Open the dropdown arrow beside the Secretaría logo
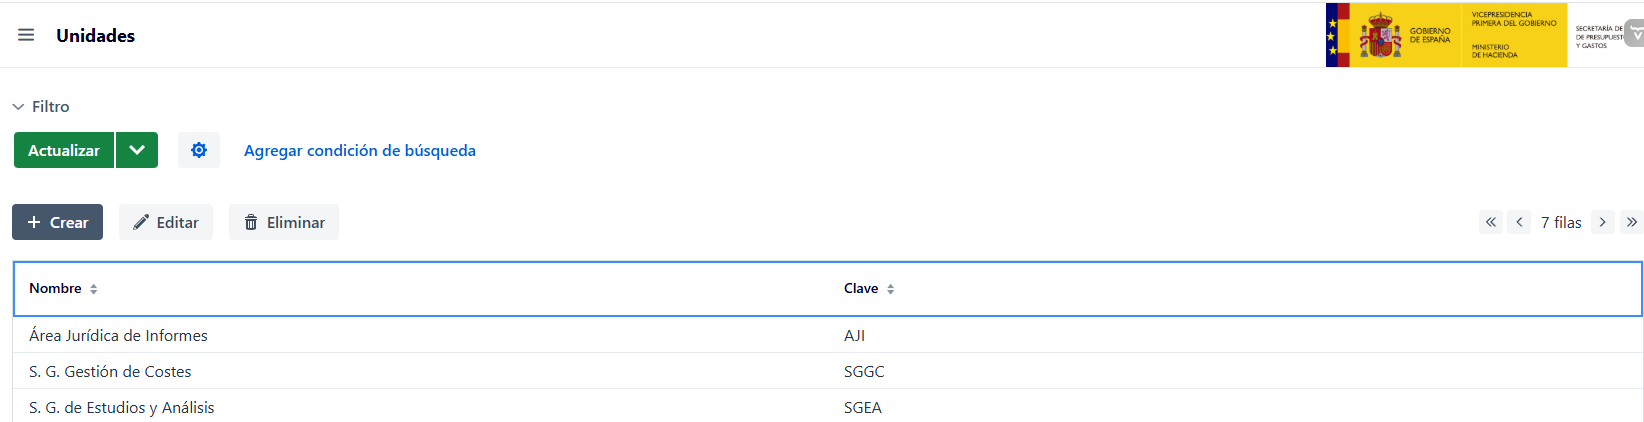1644x422 pixels. tap(1636, 34)
